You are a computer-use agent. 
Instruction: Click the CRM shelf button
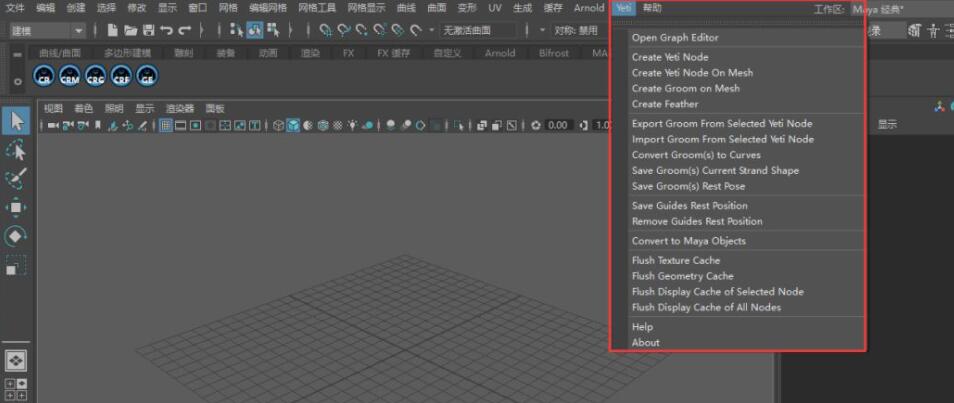69,74
